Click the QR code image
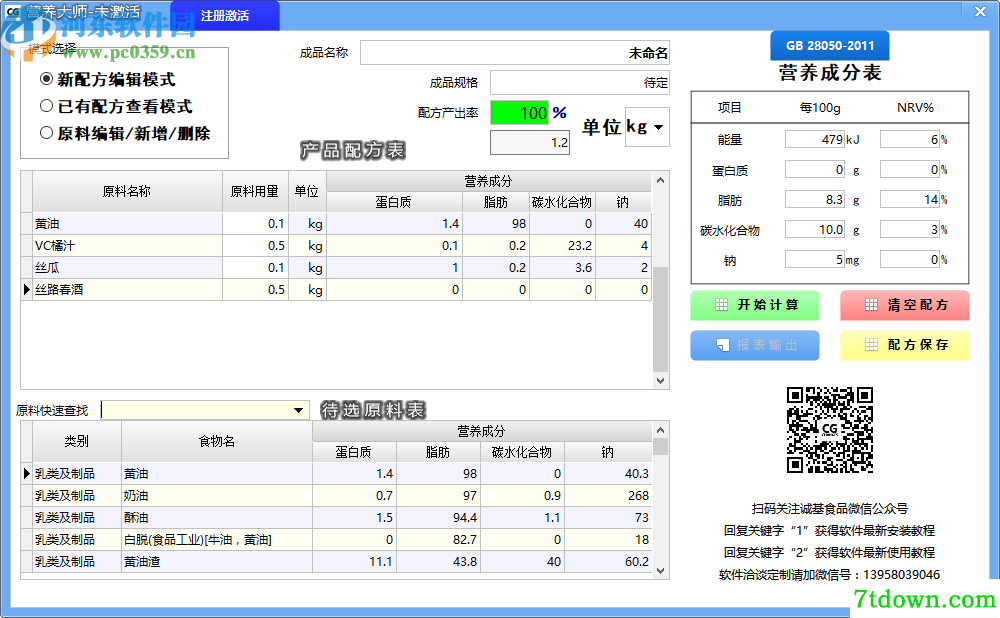The image size is (1000, 618). (830, 430)
